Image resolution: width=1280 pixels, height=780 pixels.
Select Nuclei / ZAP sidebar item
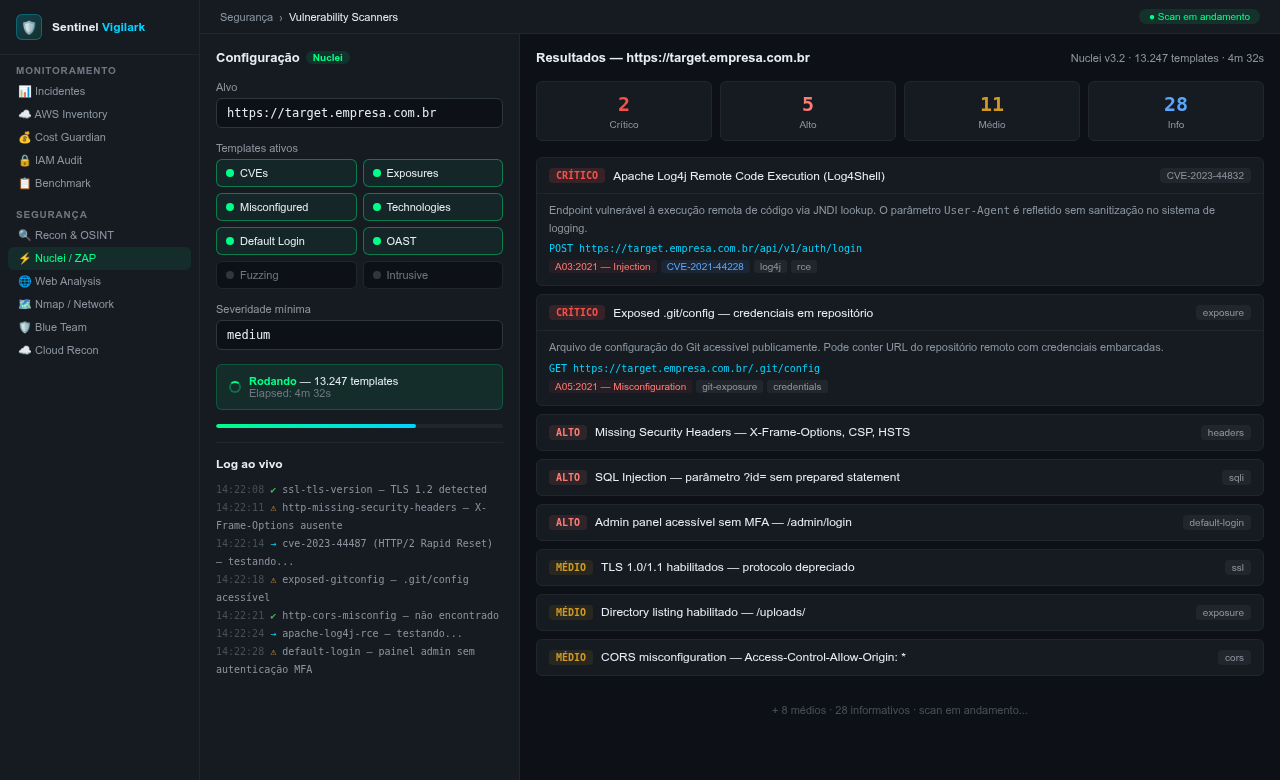pyautogui.click(x=99, y=258)
